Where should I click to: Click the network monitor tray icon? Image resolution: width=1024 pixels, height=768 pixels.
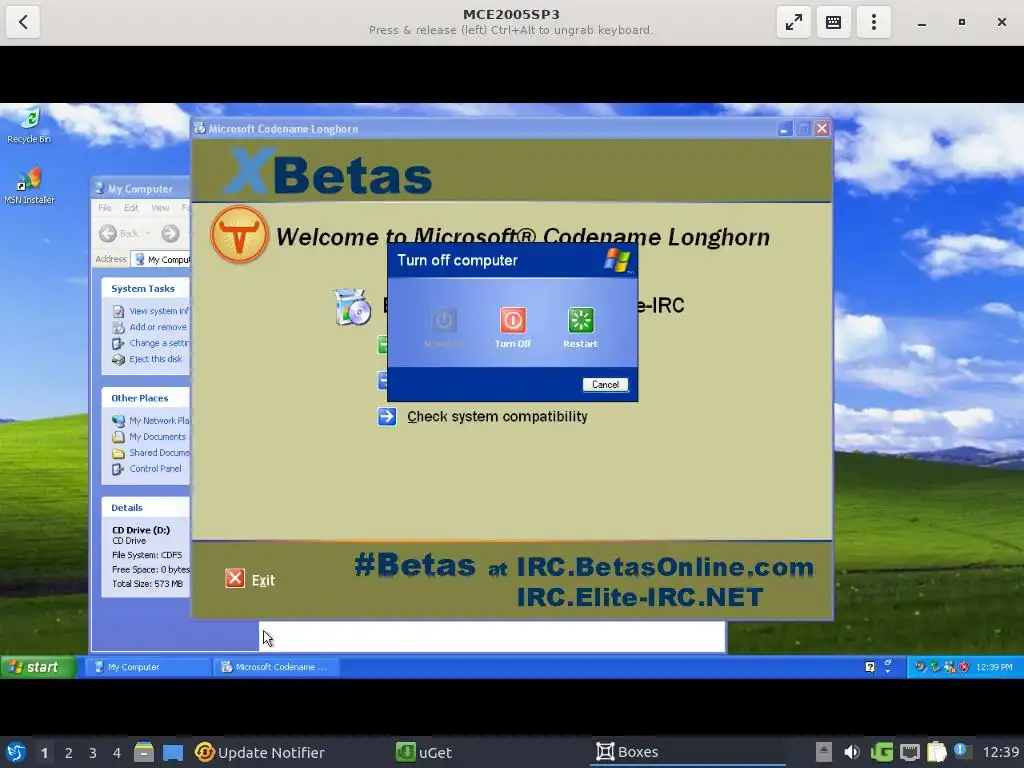[910, 752]
